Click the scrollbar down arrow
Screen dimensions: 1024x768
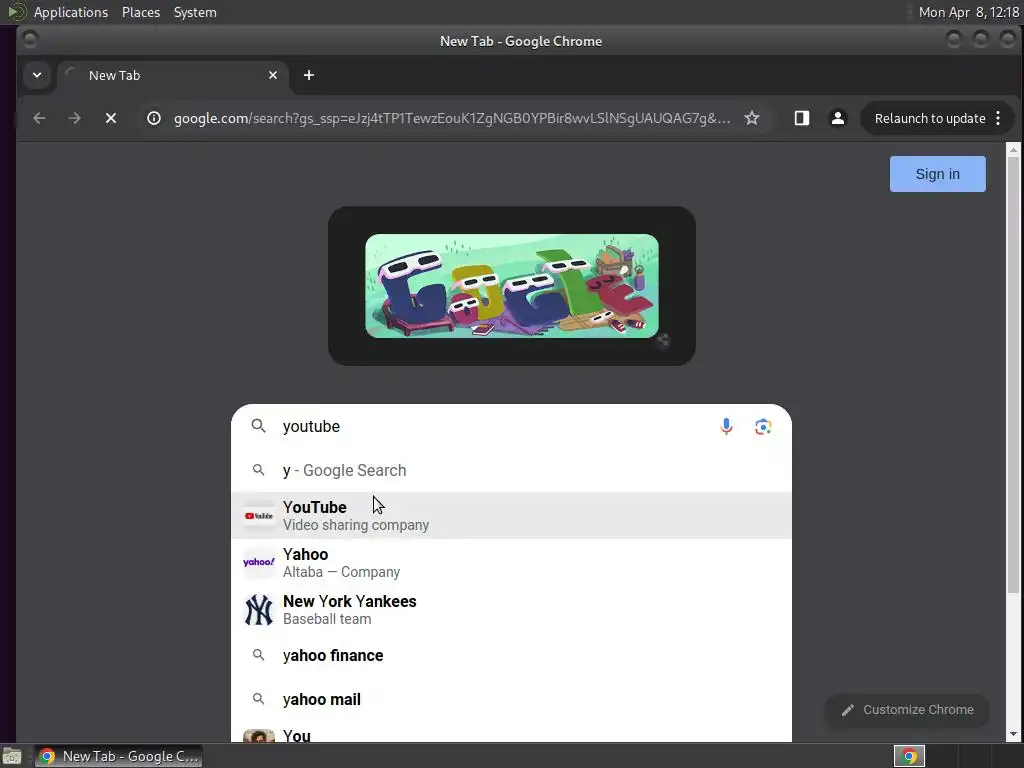(1013, 734)
